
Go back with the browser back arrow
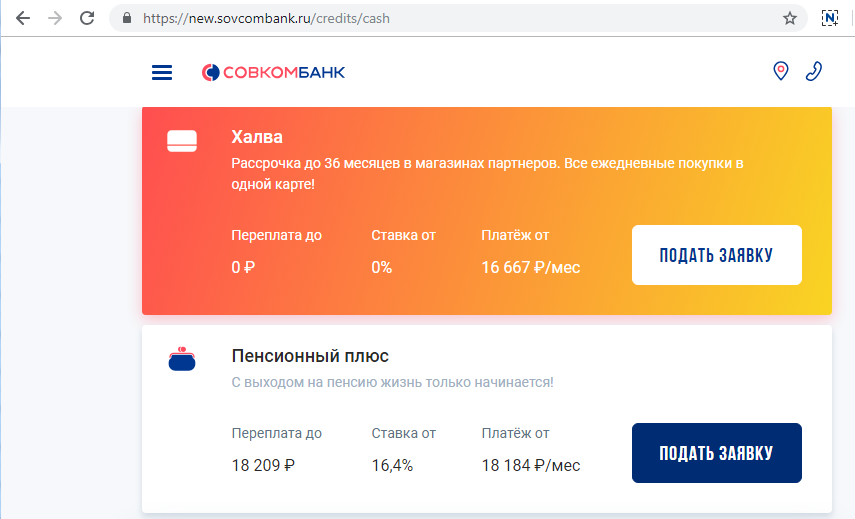point(23,19)
